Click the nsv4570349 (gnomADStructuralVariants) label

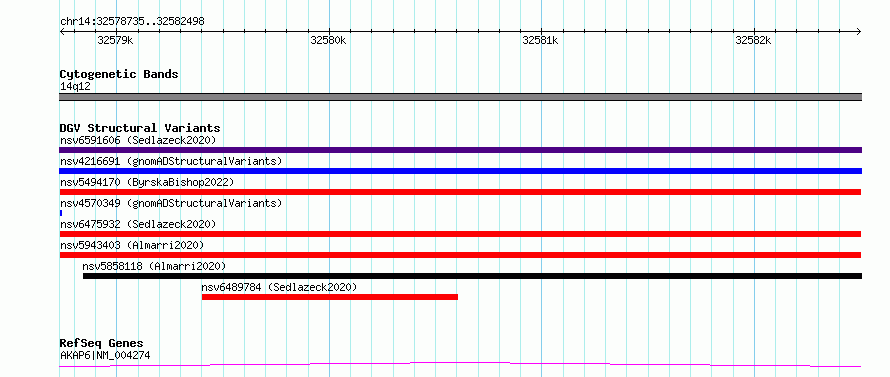(x=171, y=203)
